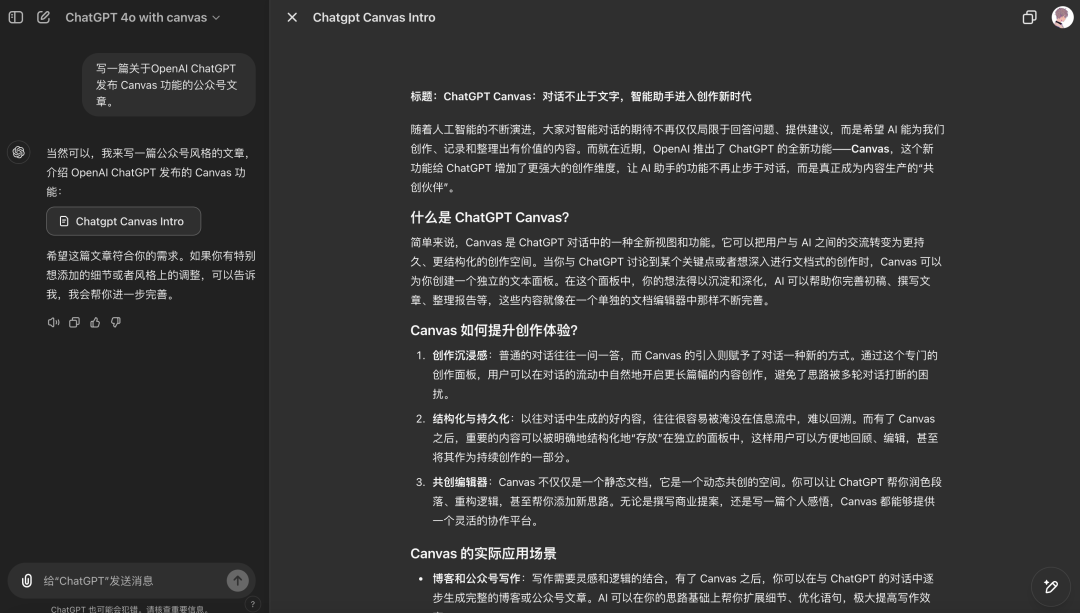The image size is (1080, 613).
Task: Play the response with Read Aloud icon
Action: click(53, 322)
